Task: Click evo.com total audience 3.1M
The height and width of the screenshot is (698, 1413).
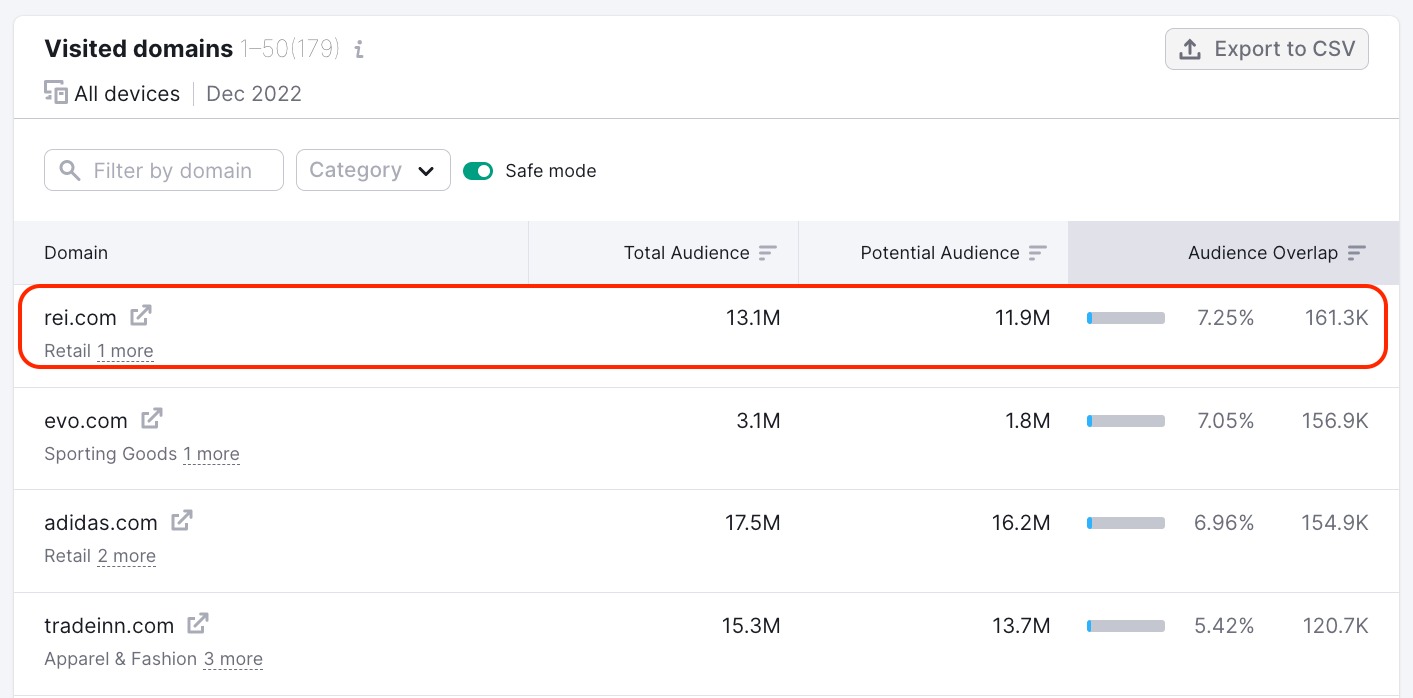Action: coord(758,421)
